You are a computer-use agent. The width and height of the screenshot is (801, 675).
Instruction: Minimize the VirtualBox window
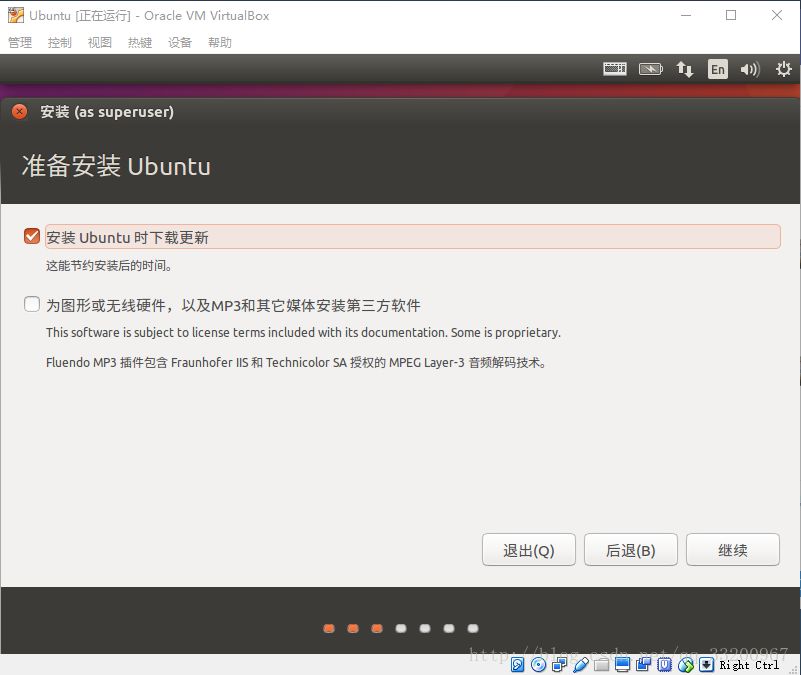[x=686, y=15]
